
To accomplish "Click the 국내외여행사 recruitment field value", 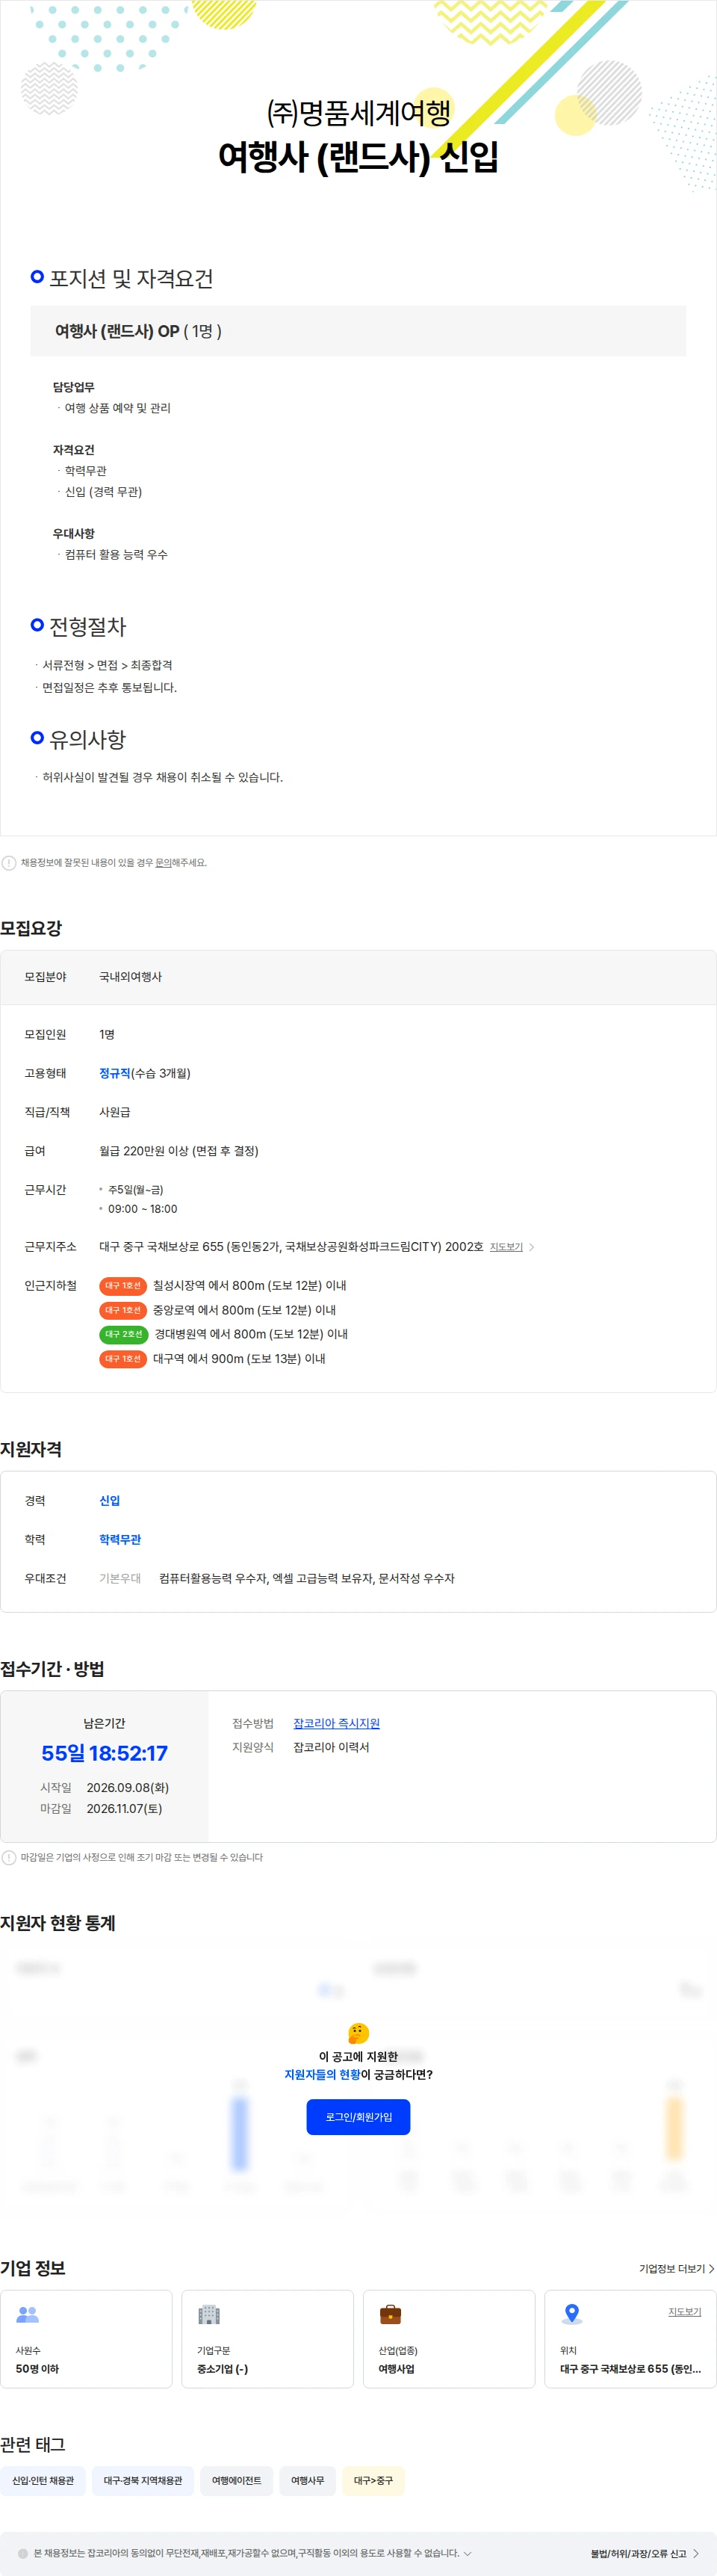I will (x=130, y=977).
